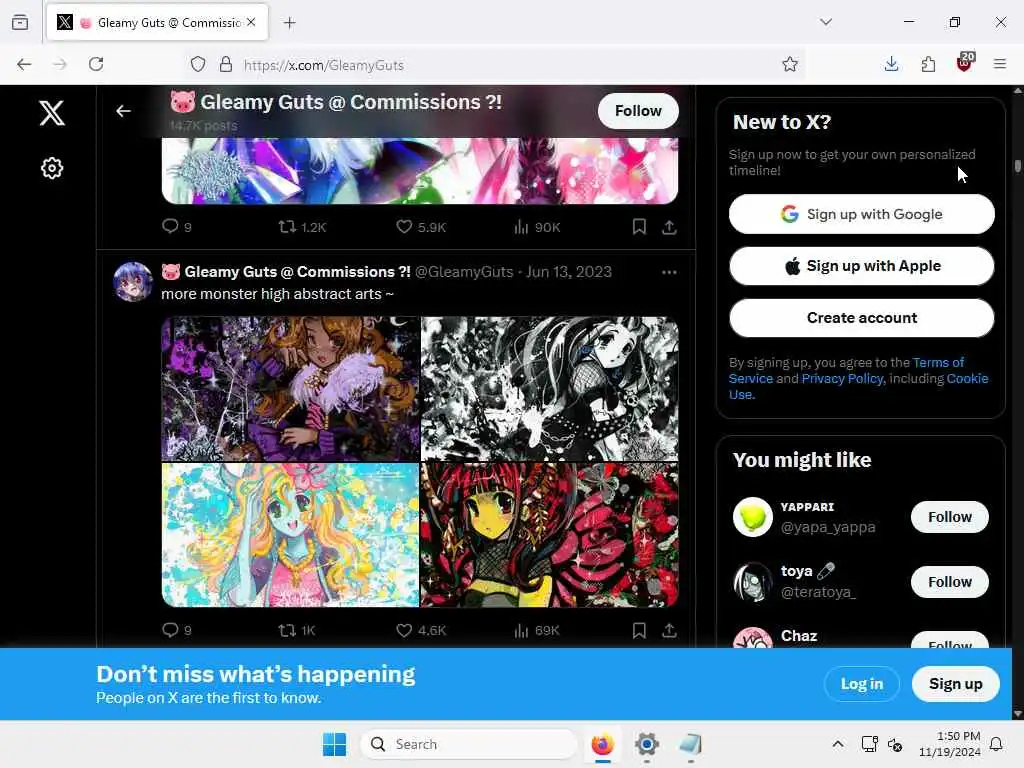The height and width of the screenshot is (768, 1024).
Task: Like the post with 5.9K likes
Action: (x=421, y=227)
